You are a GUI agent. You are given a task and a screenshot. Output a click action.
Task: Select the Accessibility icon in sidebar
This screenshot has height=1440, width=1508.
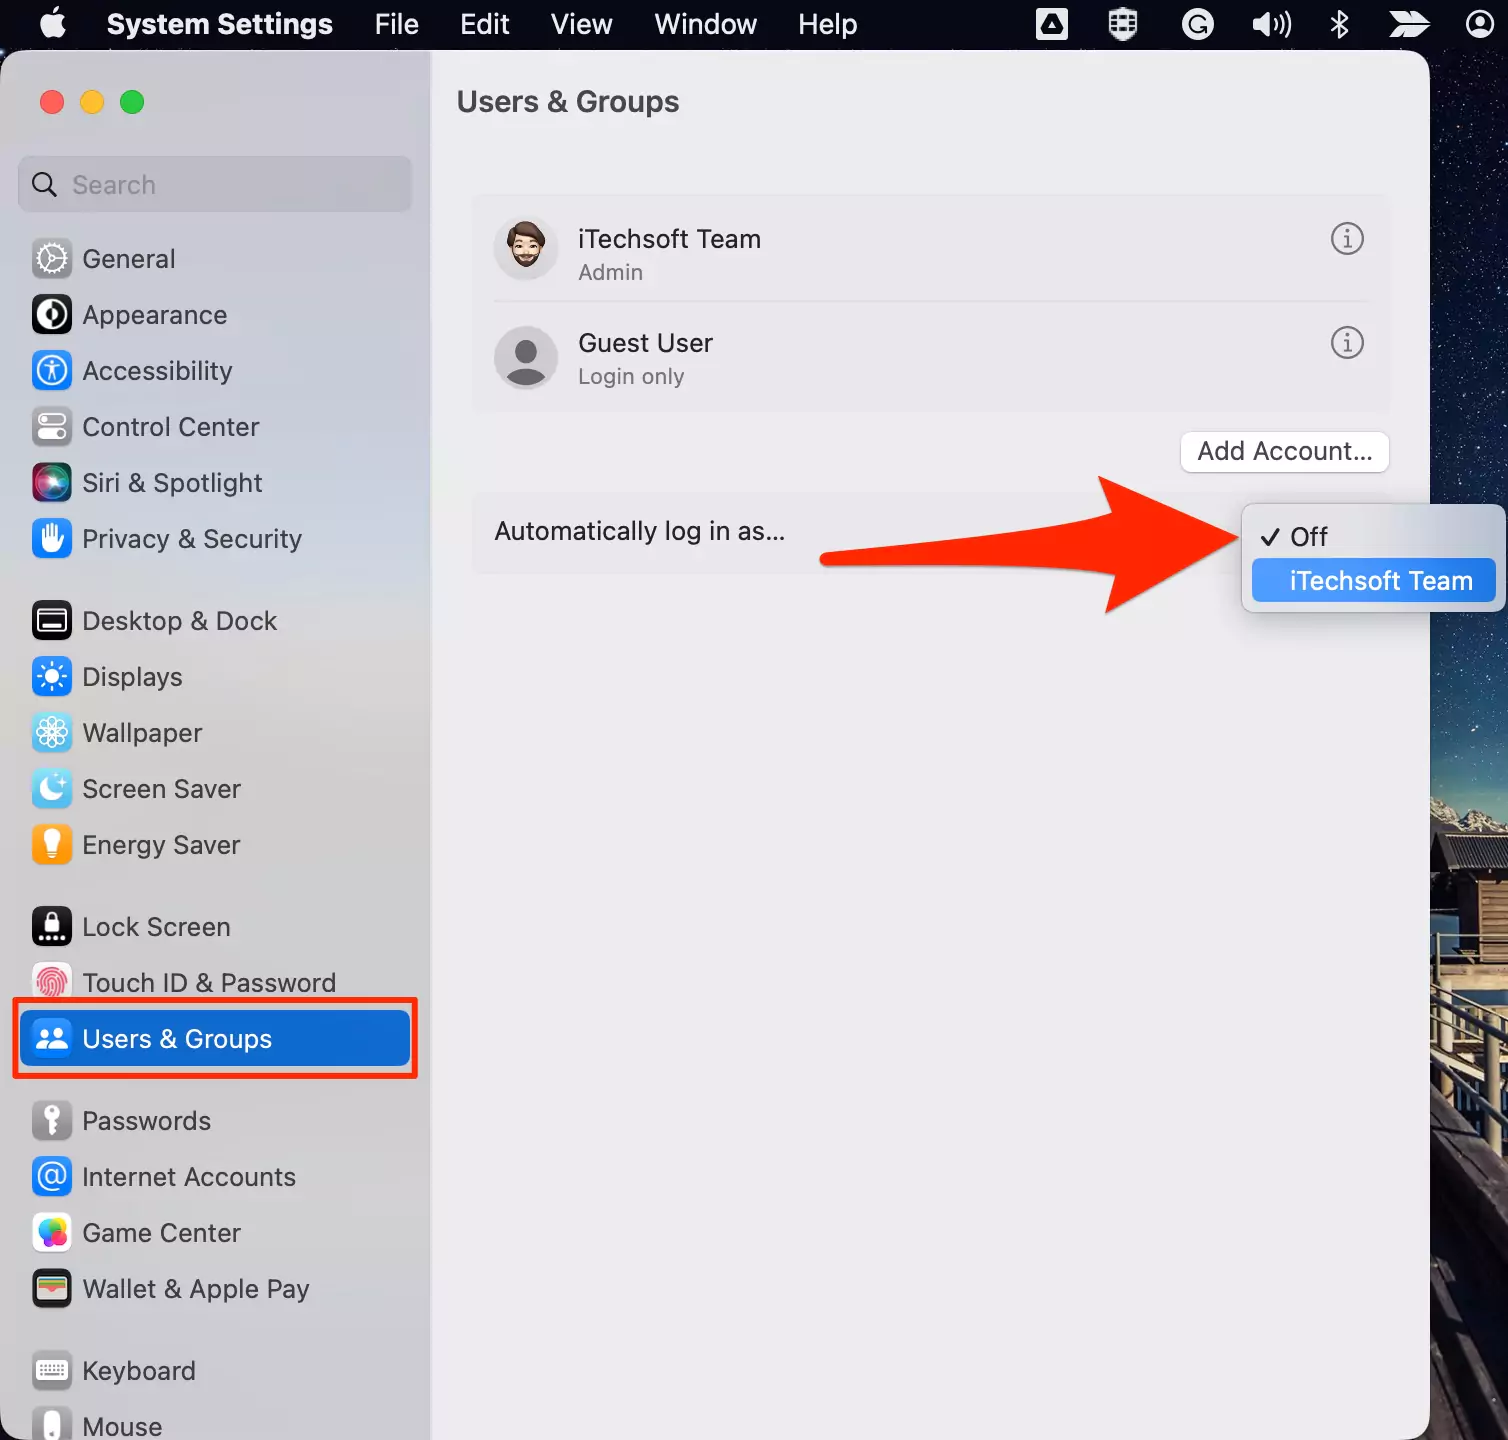(52, 371)
